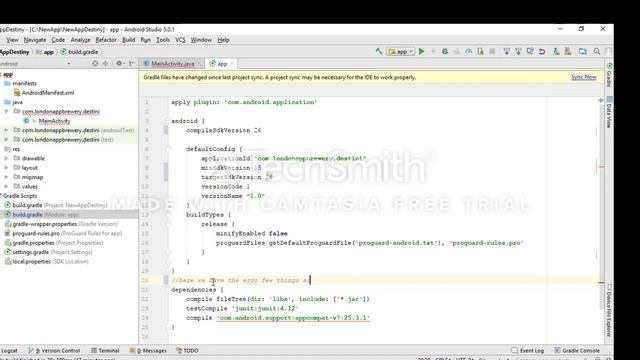640x360 pixels.
Task: Click the Attach debugger to process icon
Action: [480, 51]
